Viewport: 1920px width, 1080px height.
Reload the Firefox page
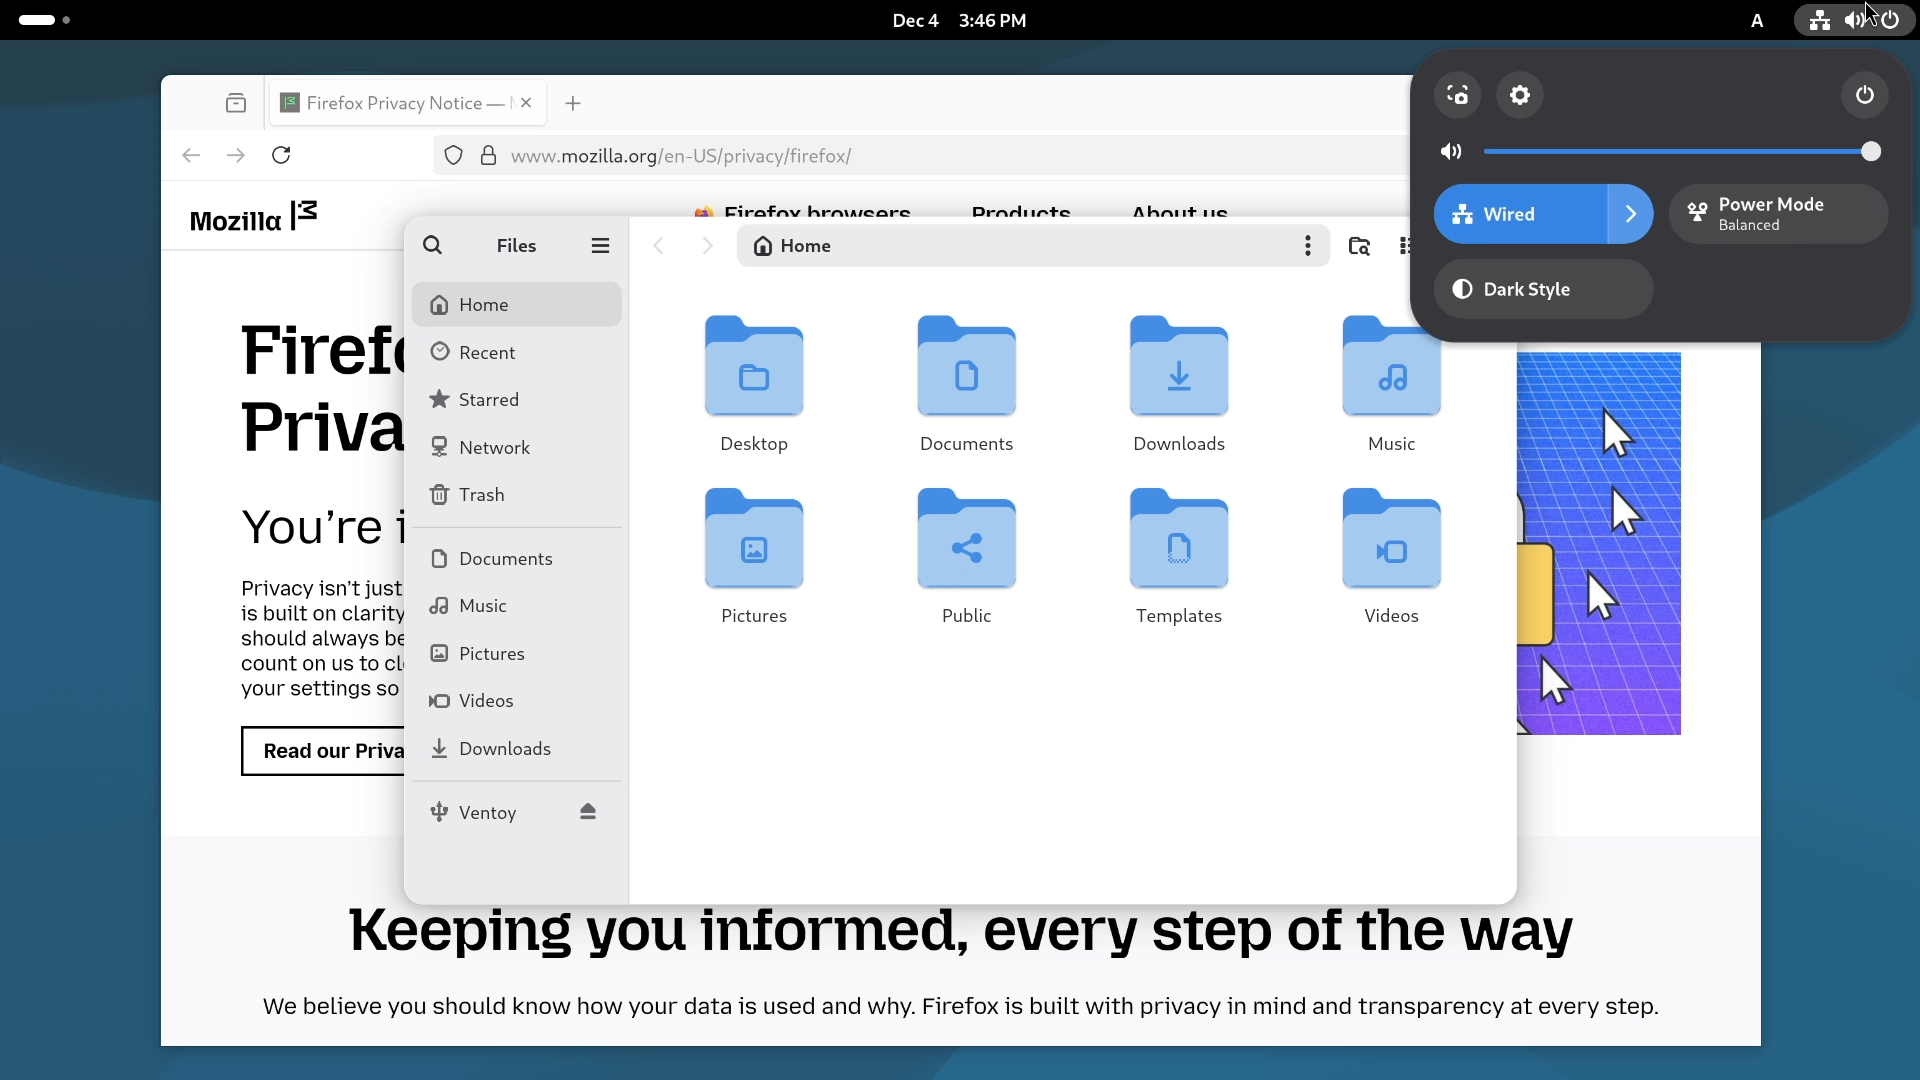[281, 155]
